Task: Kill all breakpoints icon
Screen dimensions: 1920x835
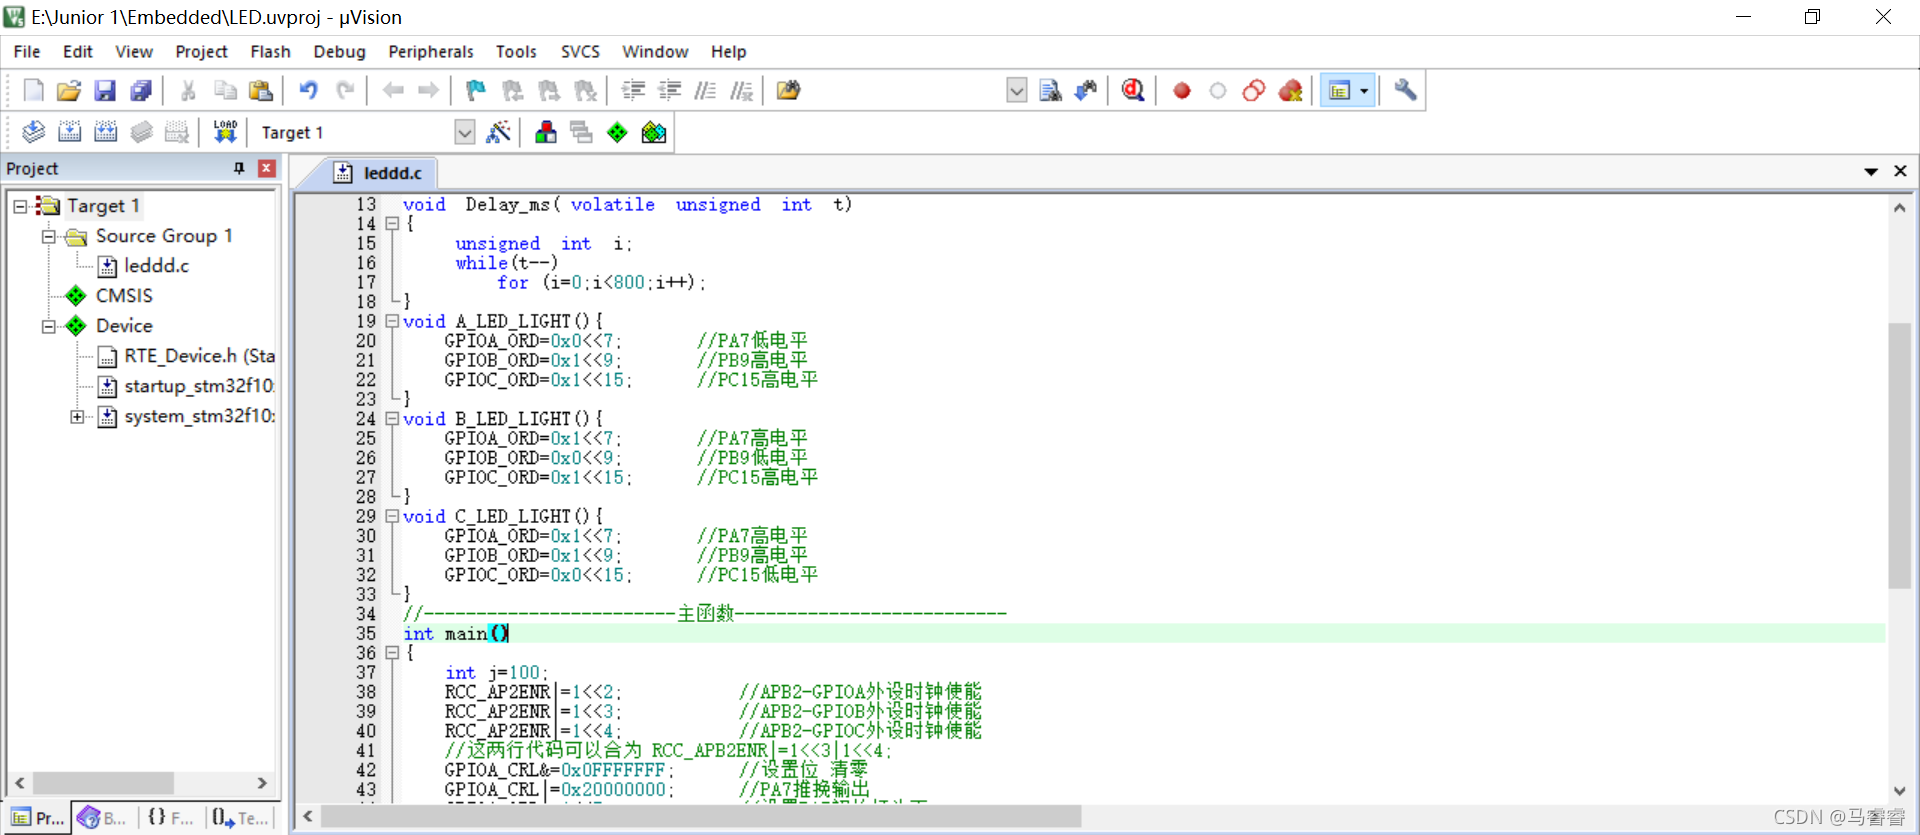Action: [1291, 91]
